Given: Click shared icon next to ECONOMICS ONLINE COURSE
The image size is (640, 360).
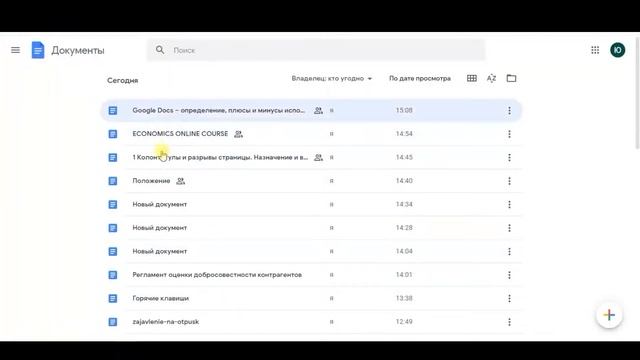Looking at the screenshot, I should click(x=238, y=134).
